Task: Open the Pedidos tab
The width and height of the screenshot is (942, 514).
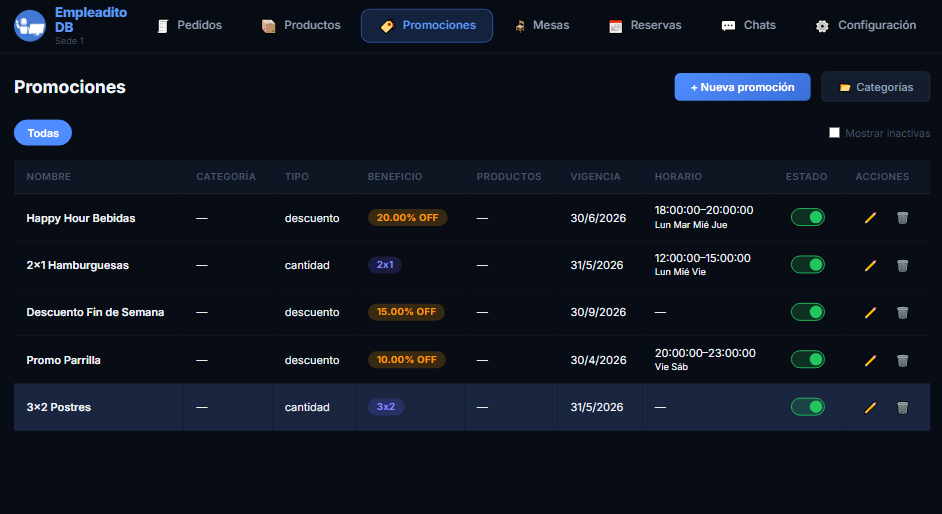Action: tap(189, 25)
